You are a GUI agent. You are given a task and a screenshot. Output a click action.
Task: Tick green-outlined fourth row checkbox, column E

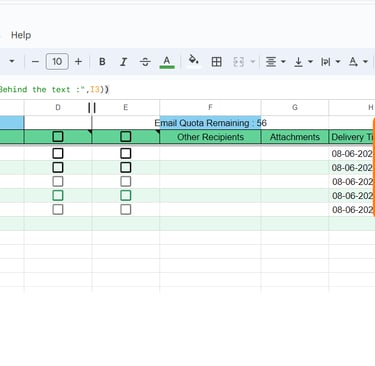pyautogui.click(x=126, y=195)
